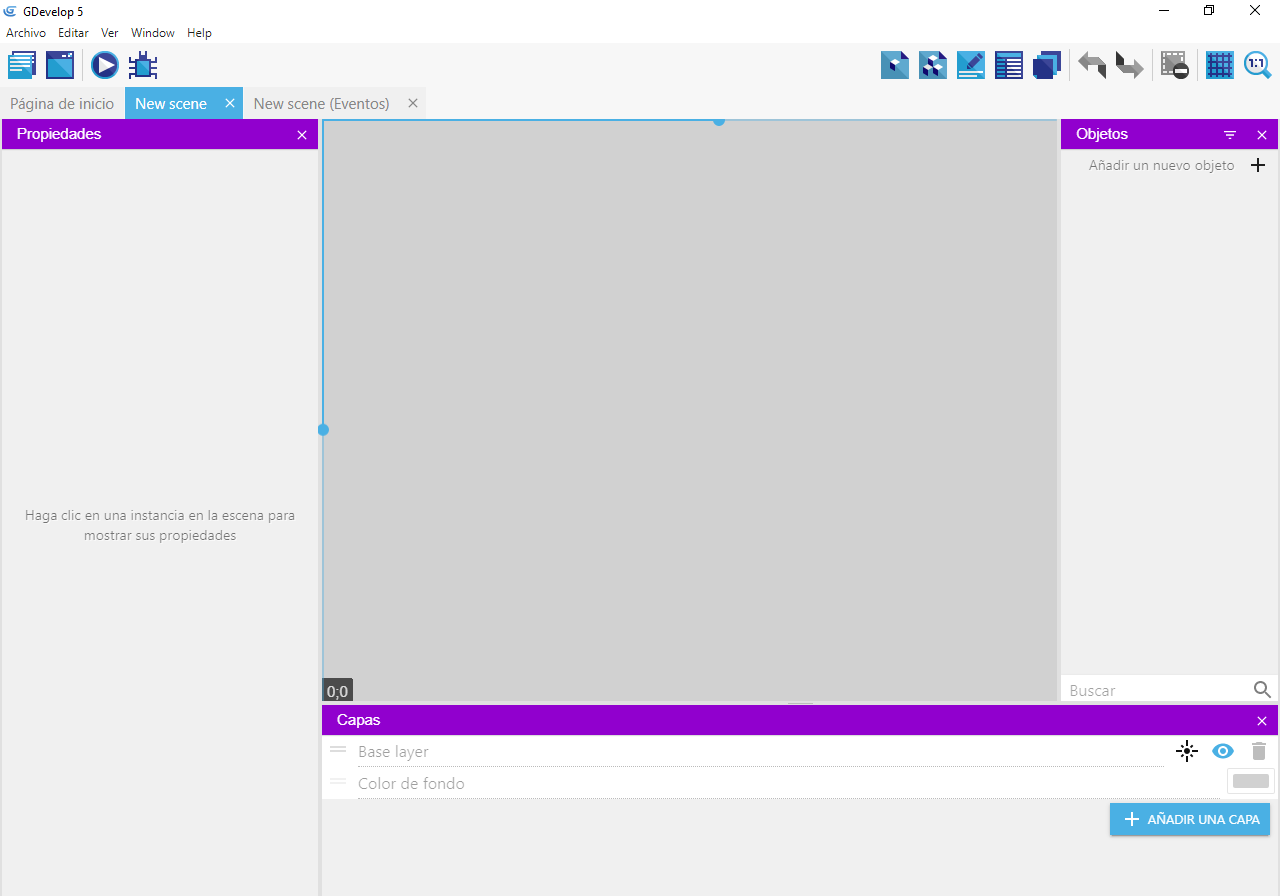
Task: Open Base layer lighting effects sun icon
Action: (x=1186, y=752)
